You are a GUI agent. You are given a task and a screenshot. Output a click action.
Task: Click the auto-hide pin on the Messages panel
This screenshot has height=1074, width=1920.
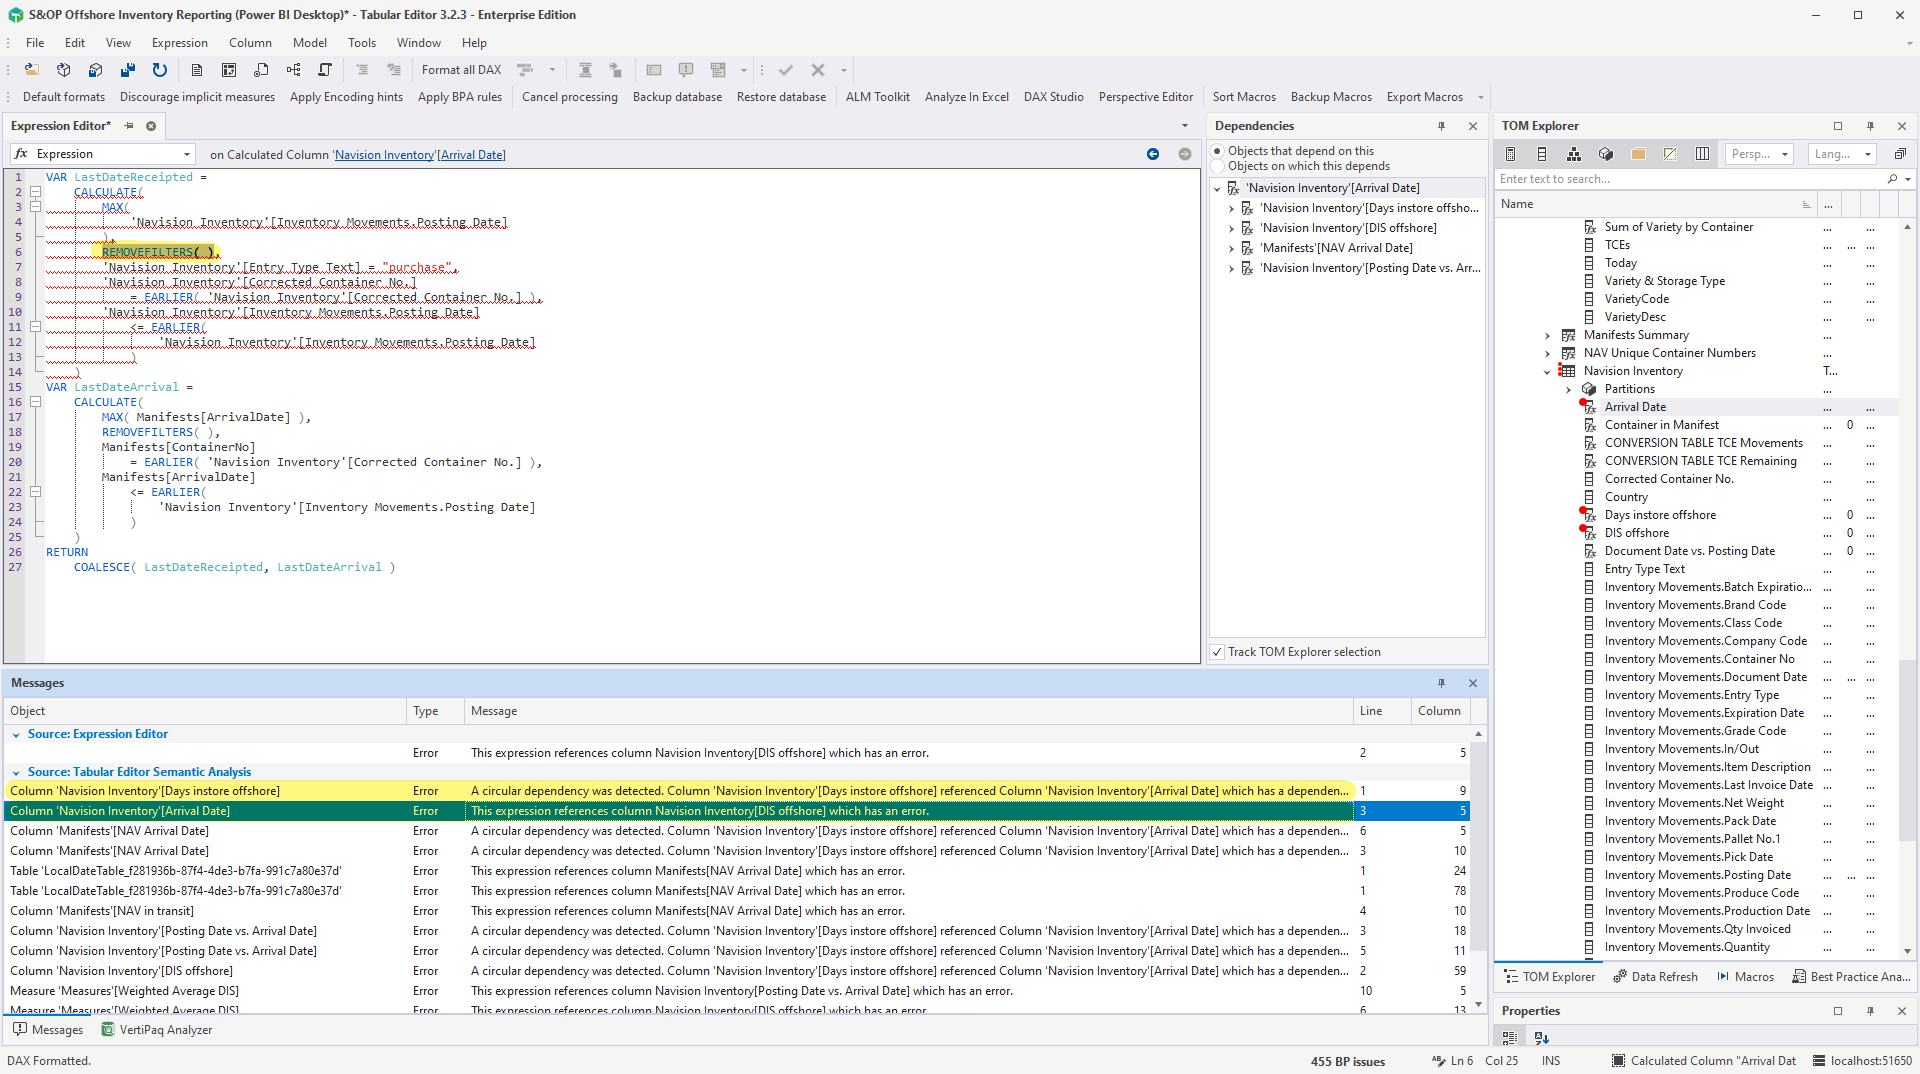click(1441, 683)
